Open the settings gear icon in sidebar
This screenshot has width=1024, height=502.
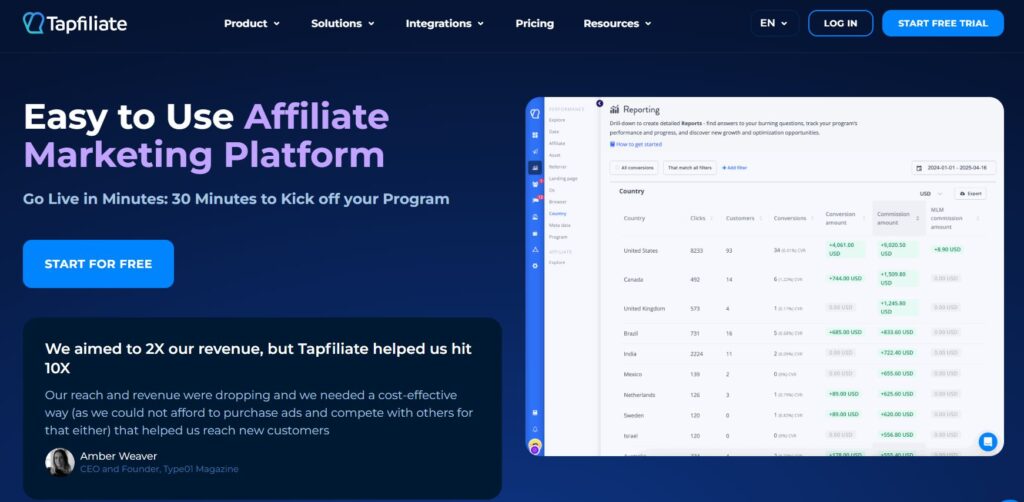(x=535, y=265)
